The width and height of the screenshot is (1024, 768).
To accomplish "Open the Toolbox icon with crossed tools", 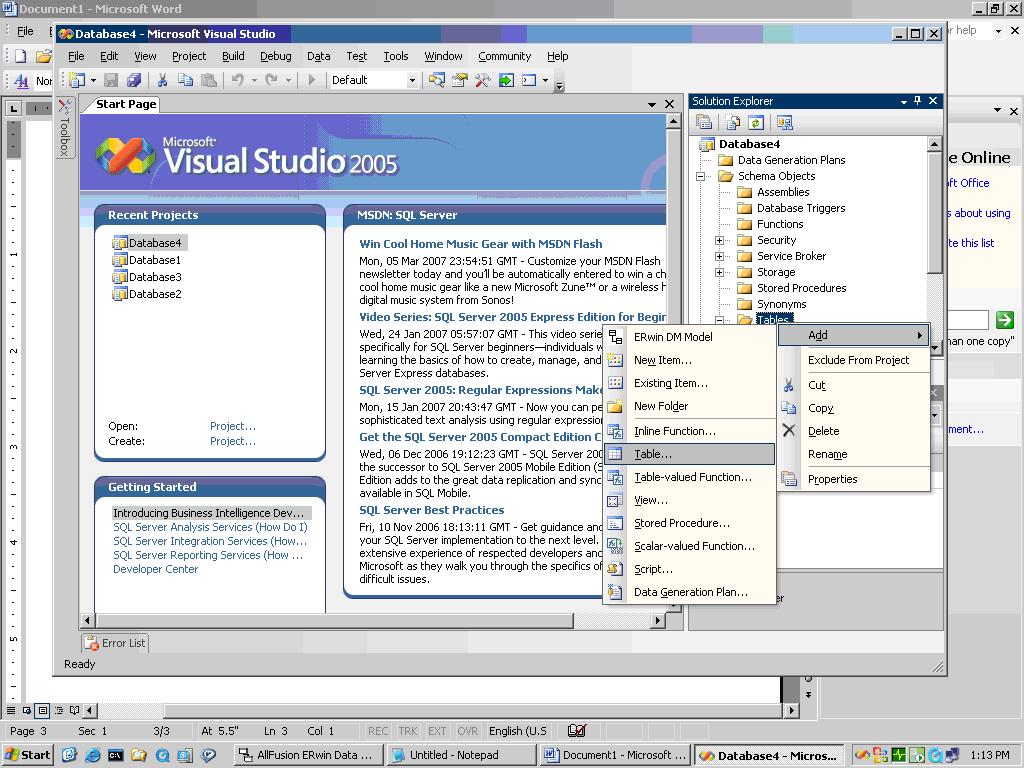I will [x=483, y=80].
